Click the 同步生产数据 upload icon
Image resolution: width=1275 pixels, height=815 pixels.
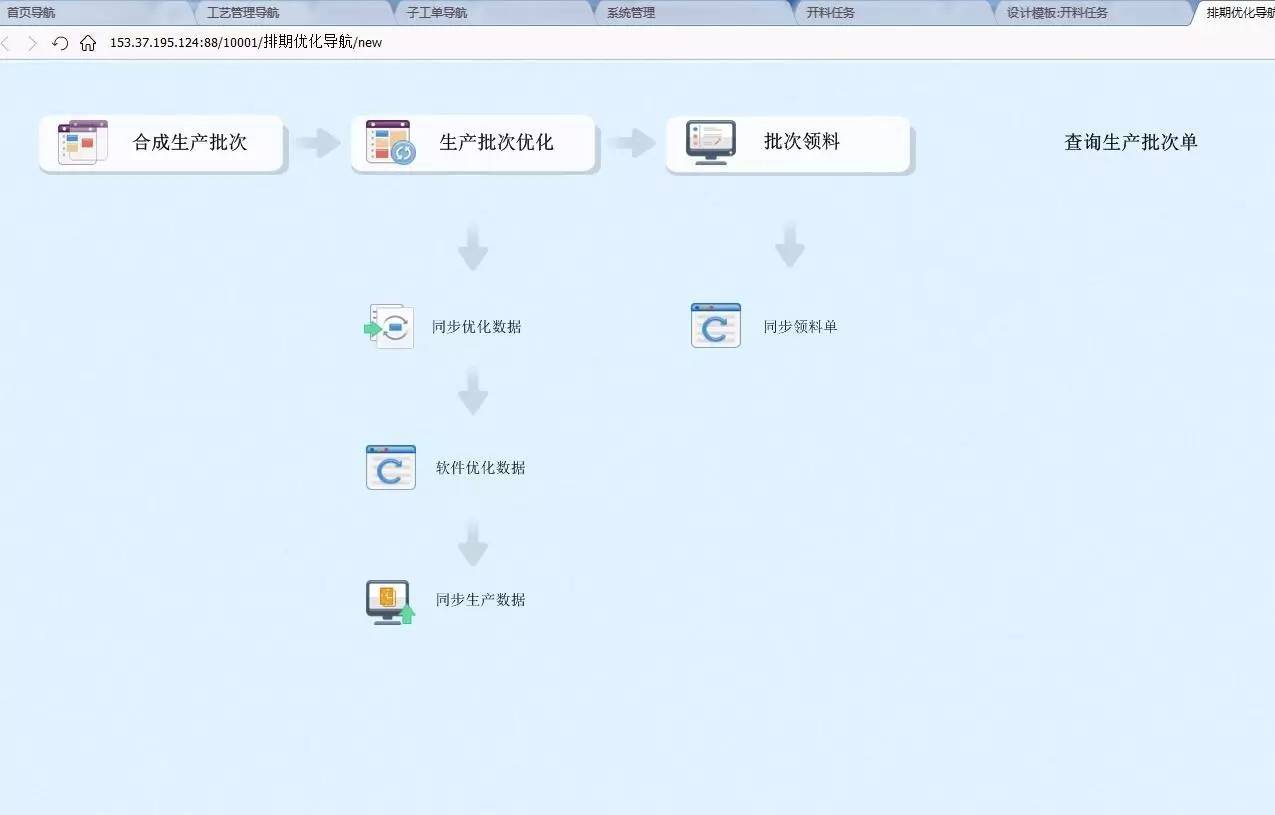tap(390, 602)
